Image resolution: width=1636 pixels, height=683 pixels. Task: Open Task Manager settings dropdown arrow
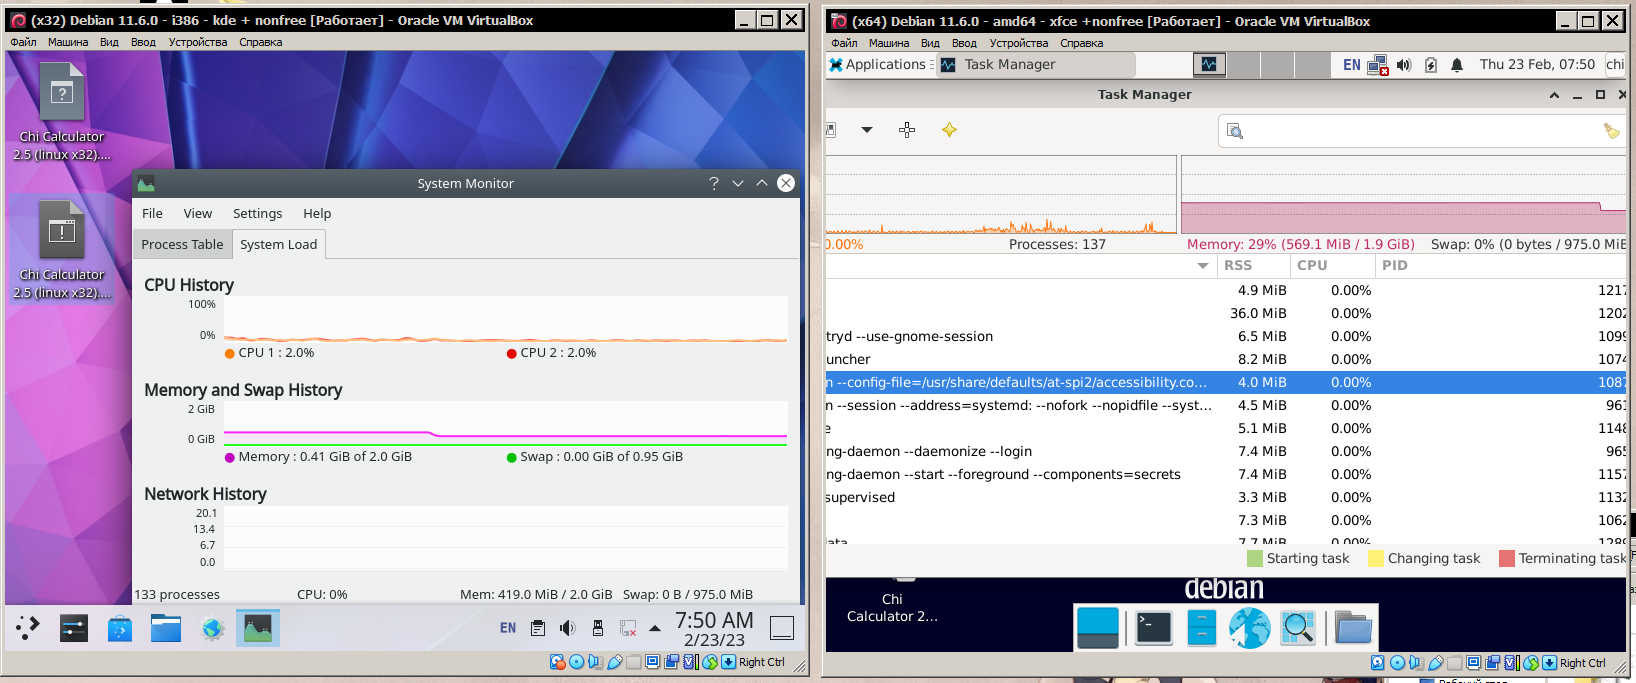tap(867, 130)
